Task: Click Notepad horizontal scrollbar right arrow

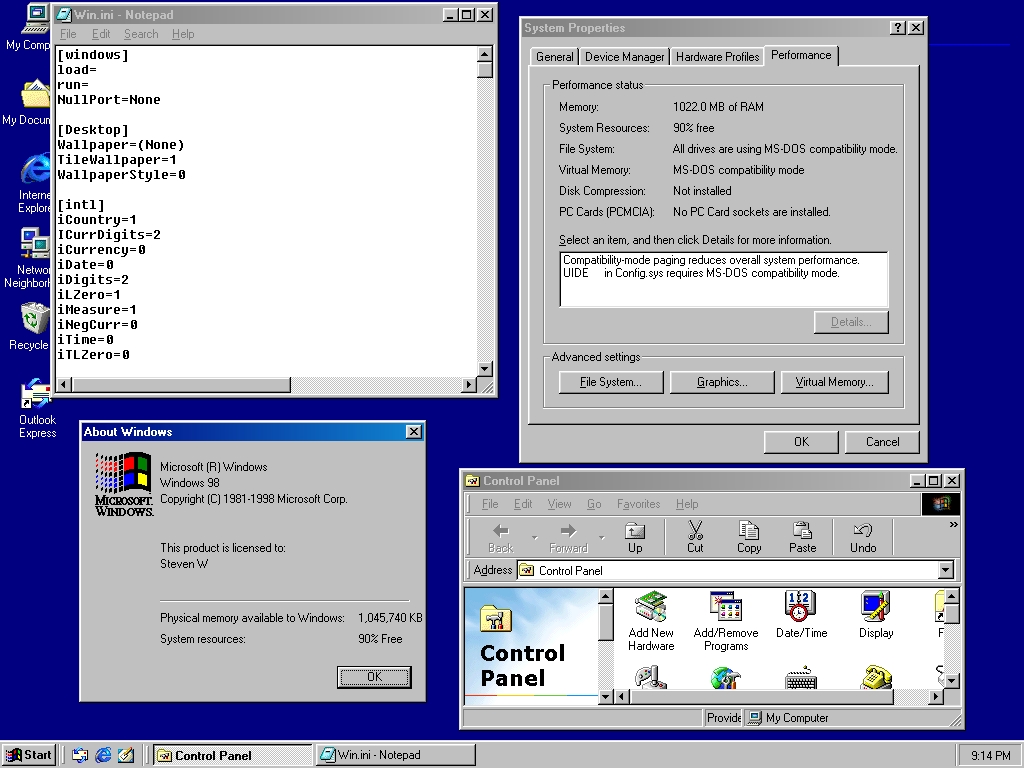Action: click(x=468, y=385)
